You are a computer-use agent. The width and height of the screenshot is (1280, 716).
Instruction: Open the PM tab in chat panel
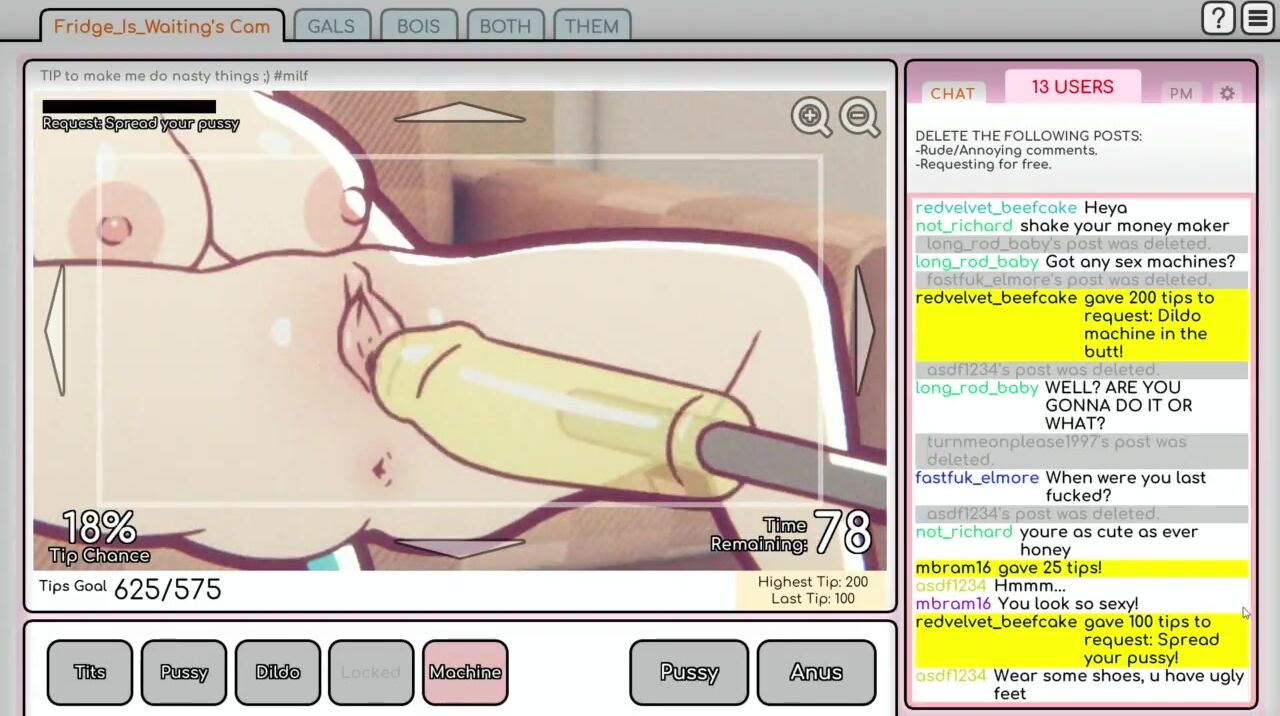[x=1181, y=93]
